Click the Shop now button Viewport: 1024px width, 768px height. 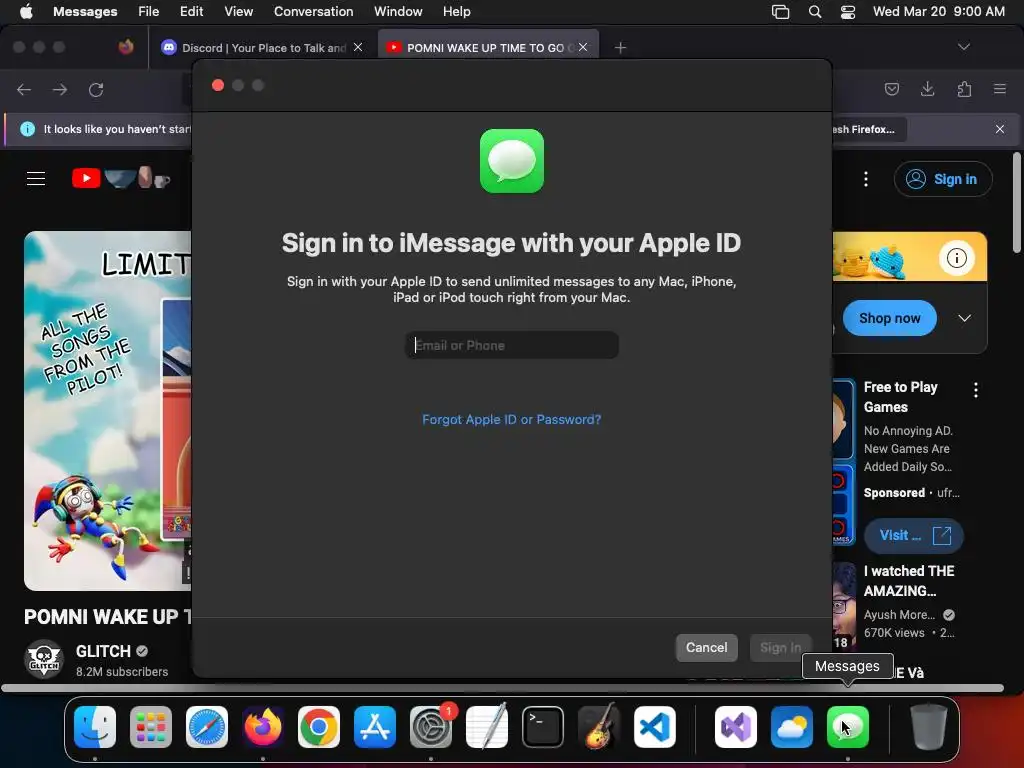(x=889, y=318)
